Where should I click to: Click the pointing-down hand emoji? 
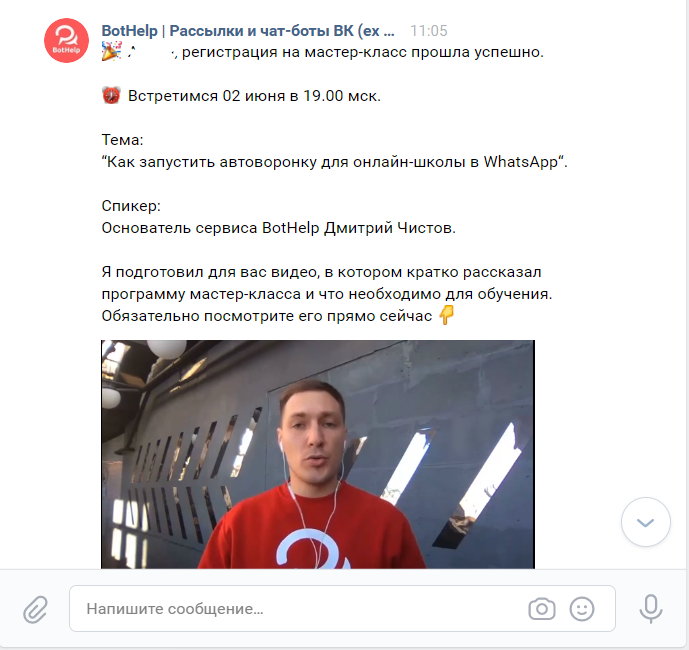pos(446,315)
